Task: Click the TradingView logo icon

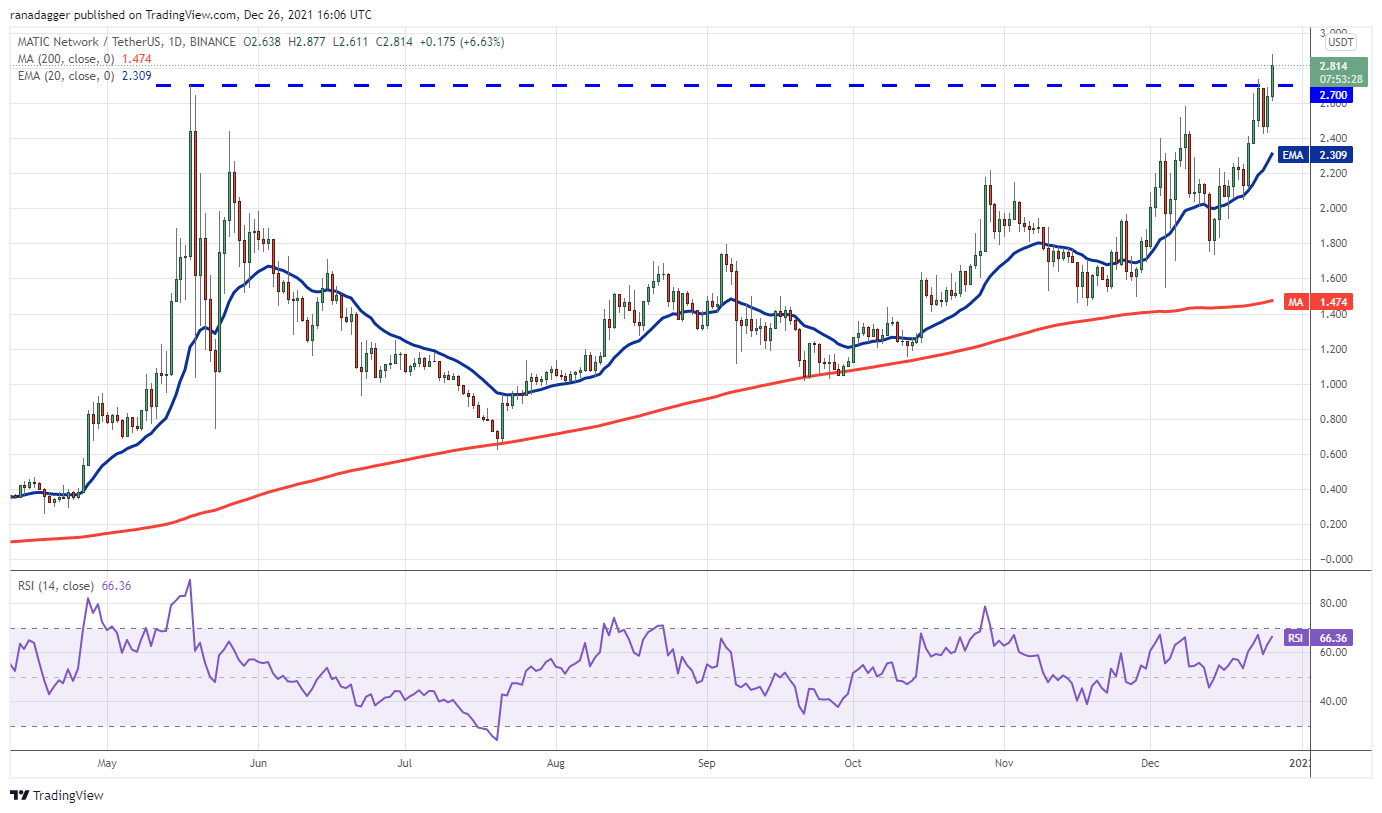Action: [20, 796]
